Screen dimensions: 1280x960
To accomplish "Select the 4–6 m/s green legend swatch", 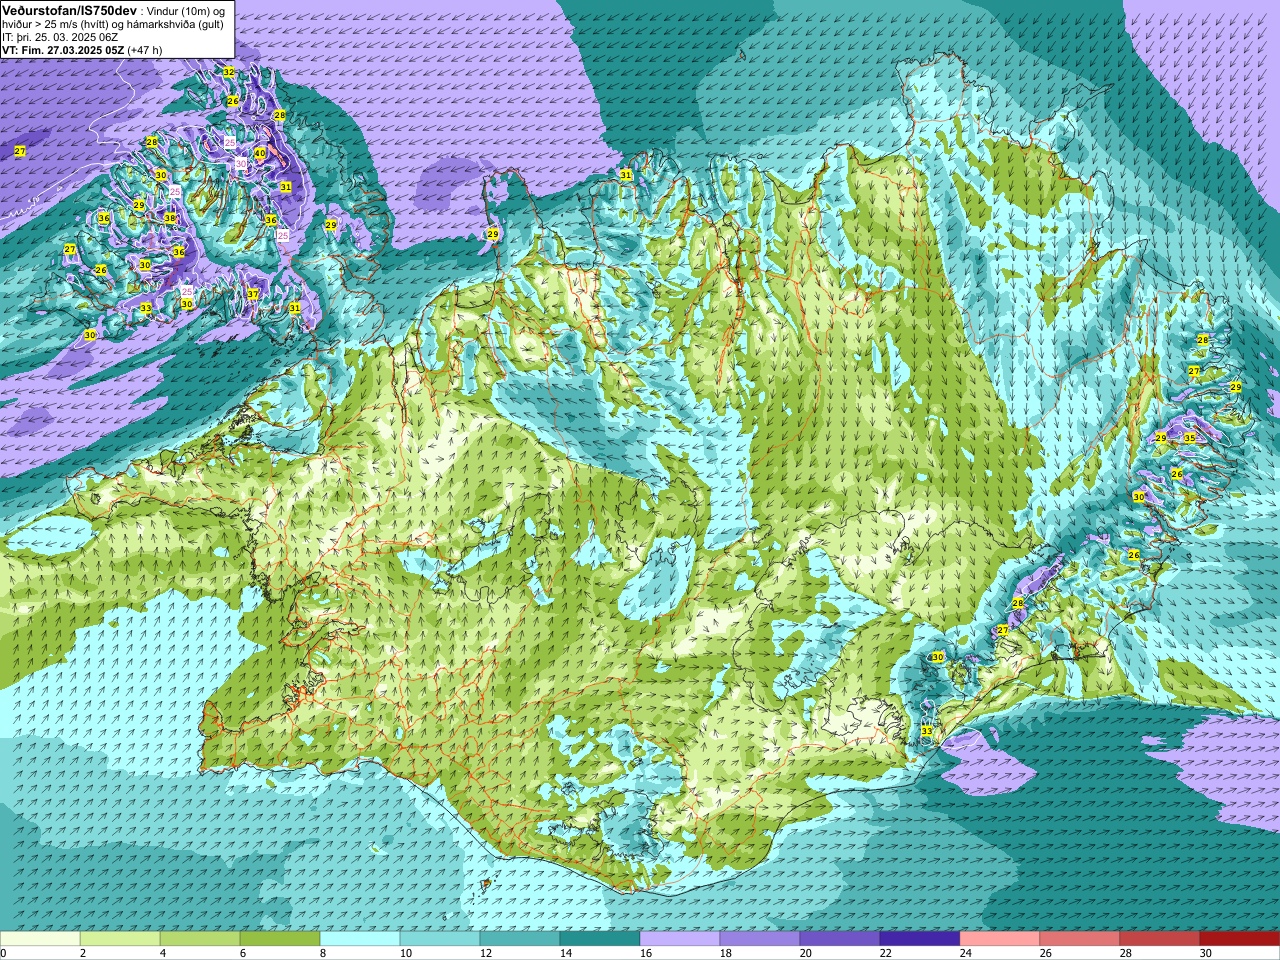I will pyautogui.click(x=200, y=939).
